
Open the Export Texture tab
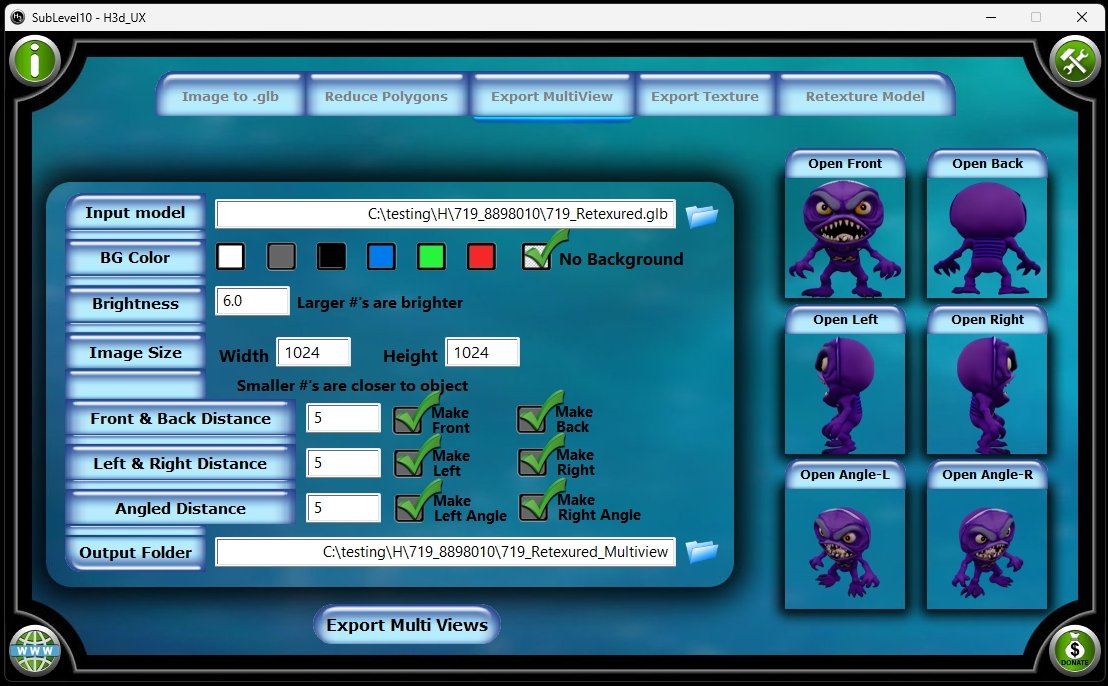[x=705, y=95]
